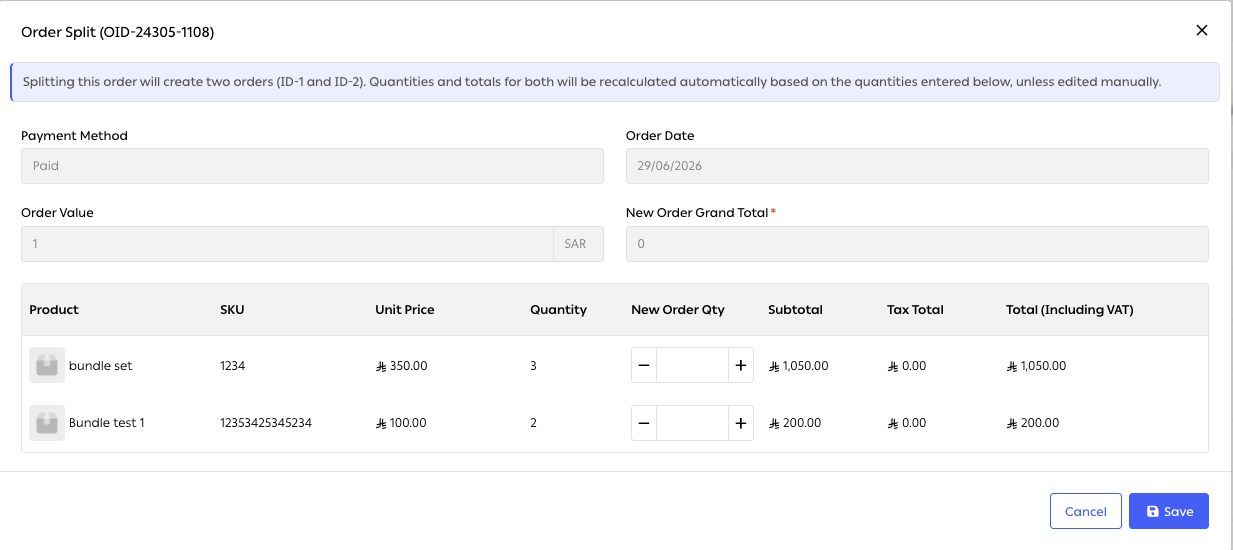The height and width of the screenshot is (550, 1233).
Task: Click the Unit Price column header
Action: point(405,310)
